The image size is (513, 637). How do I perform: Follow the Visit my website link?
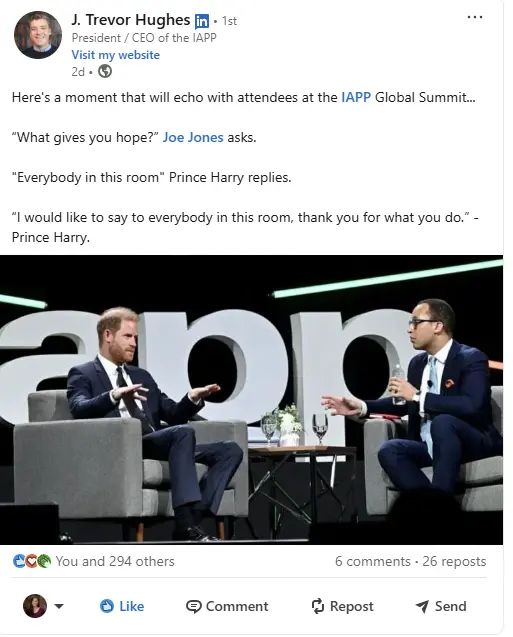coord(116,55)
